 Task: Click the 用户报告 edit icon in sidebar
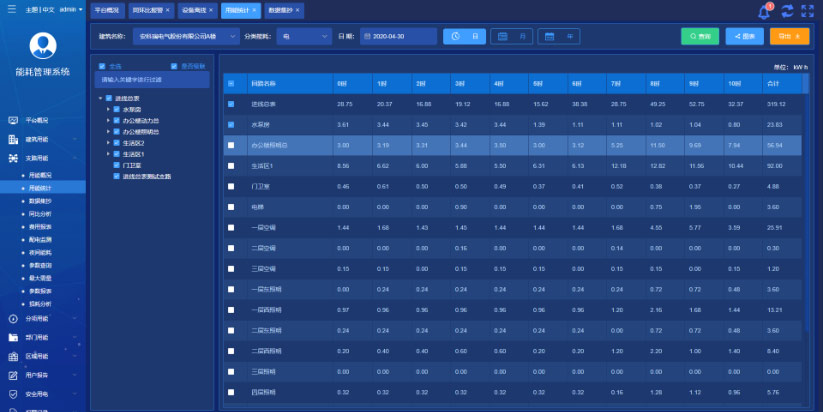pyautogui.click(x=13, y=375)
